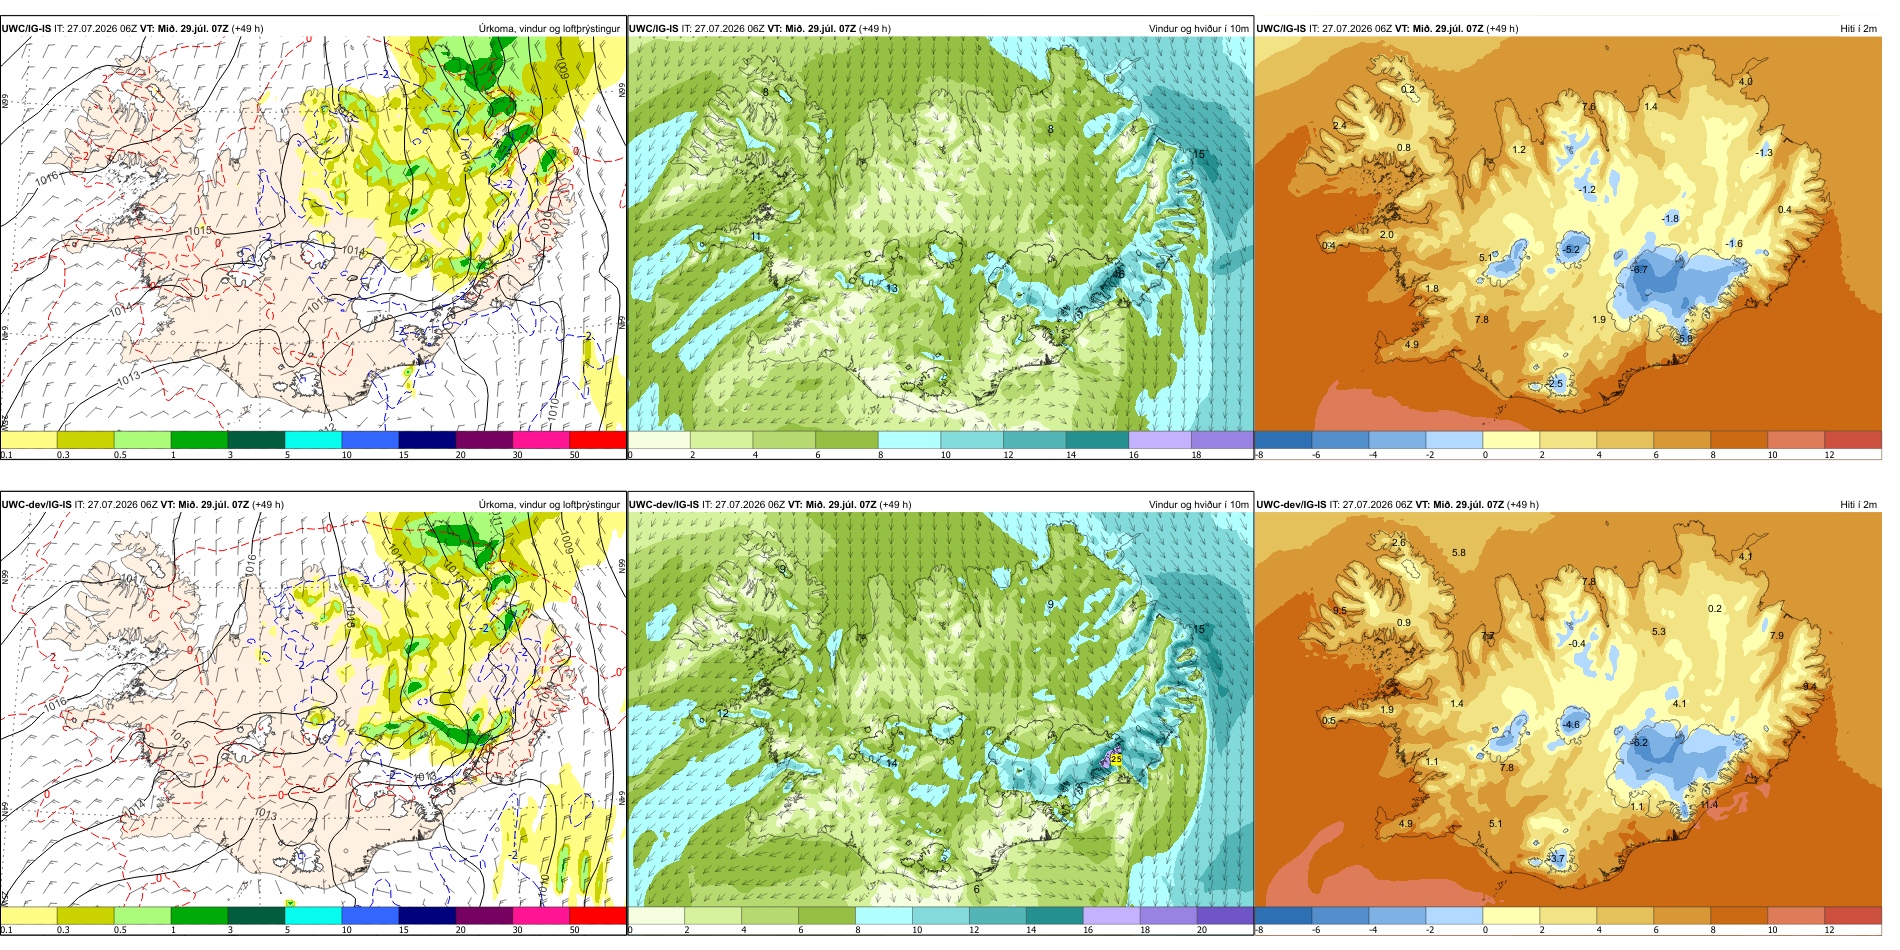Click 'Hiti í 2m' title in UWC-dev panel
The width and height of the screenshot is (1900, 950).
point(1858,504)
